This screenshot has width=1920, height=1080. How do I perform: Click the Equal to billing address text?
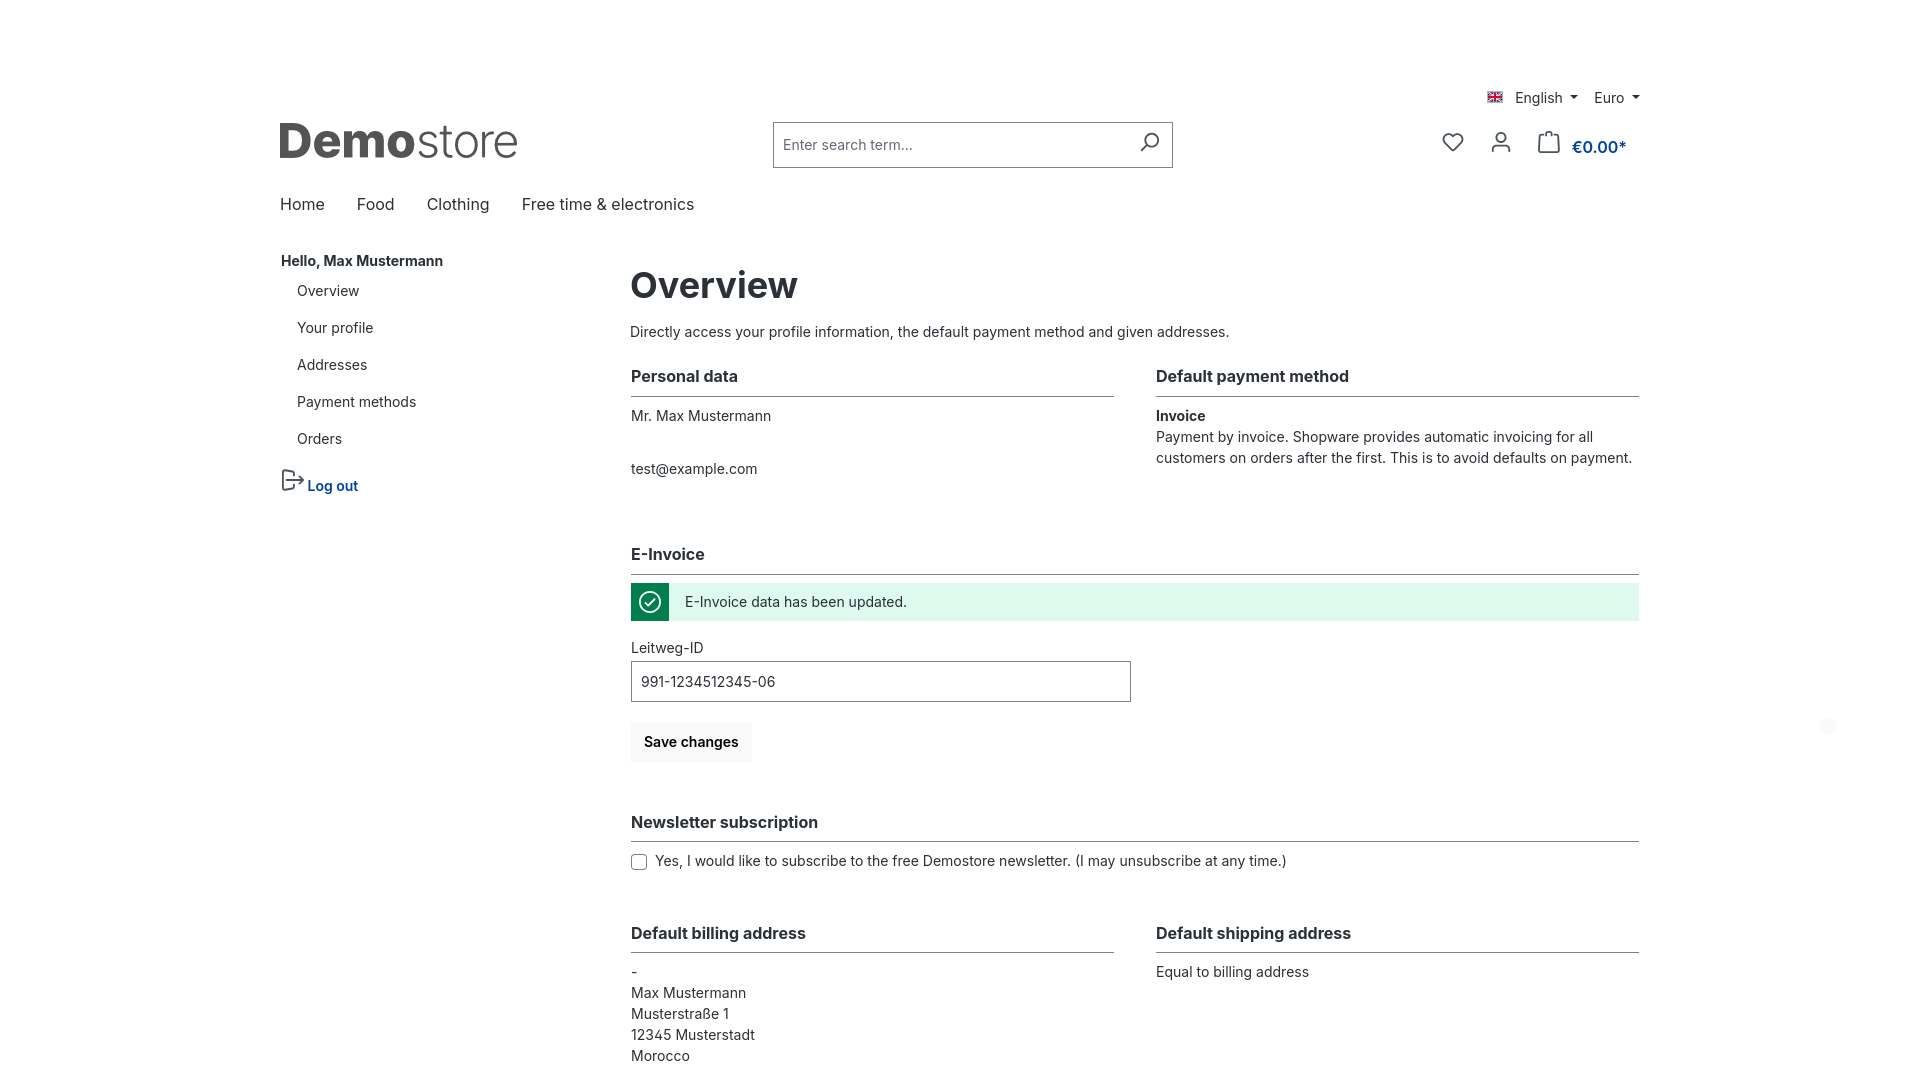[1232, 972]
